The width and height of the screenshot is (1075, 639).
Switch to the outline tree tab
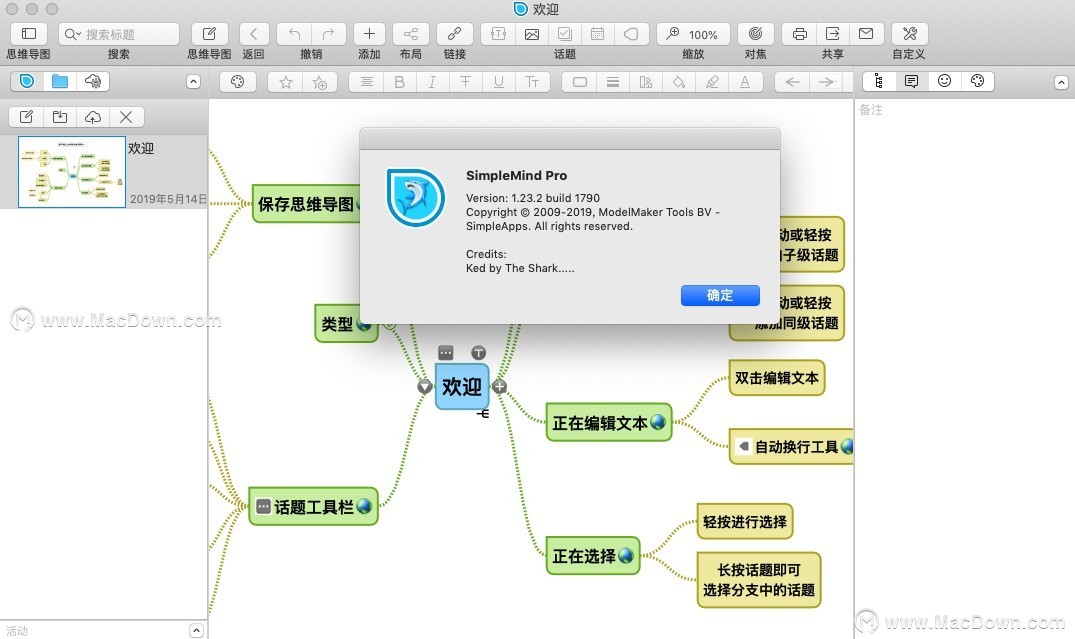point(878,82)
